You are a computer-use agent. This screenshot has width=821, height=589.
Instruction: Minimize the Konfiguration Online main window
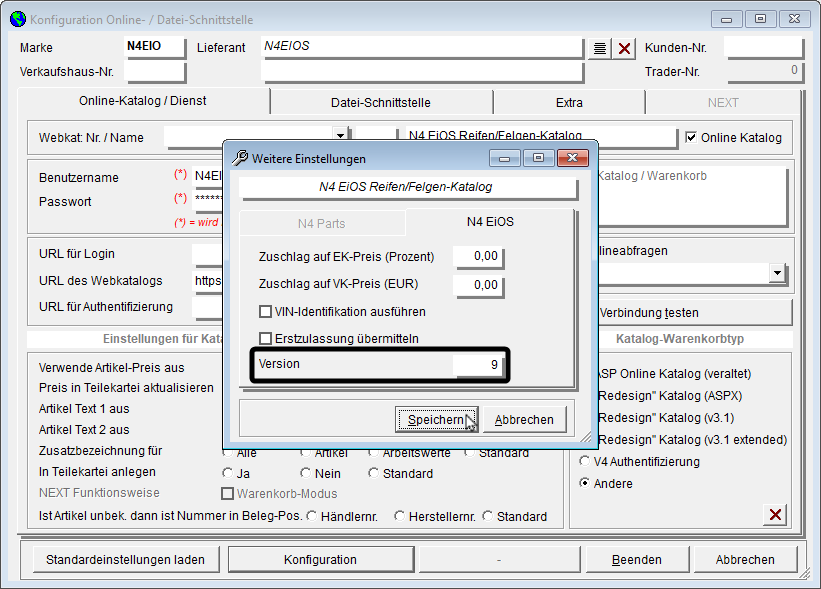coord(726,19)
